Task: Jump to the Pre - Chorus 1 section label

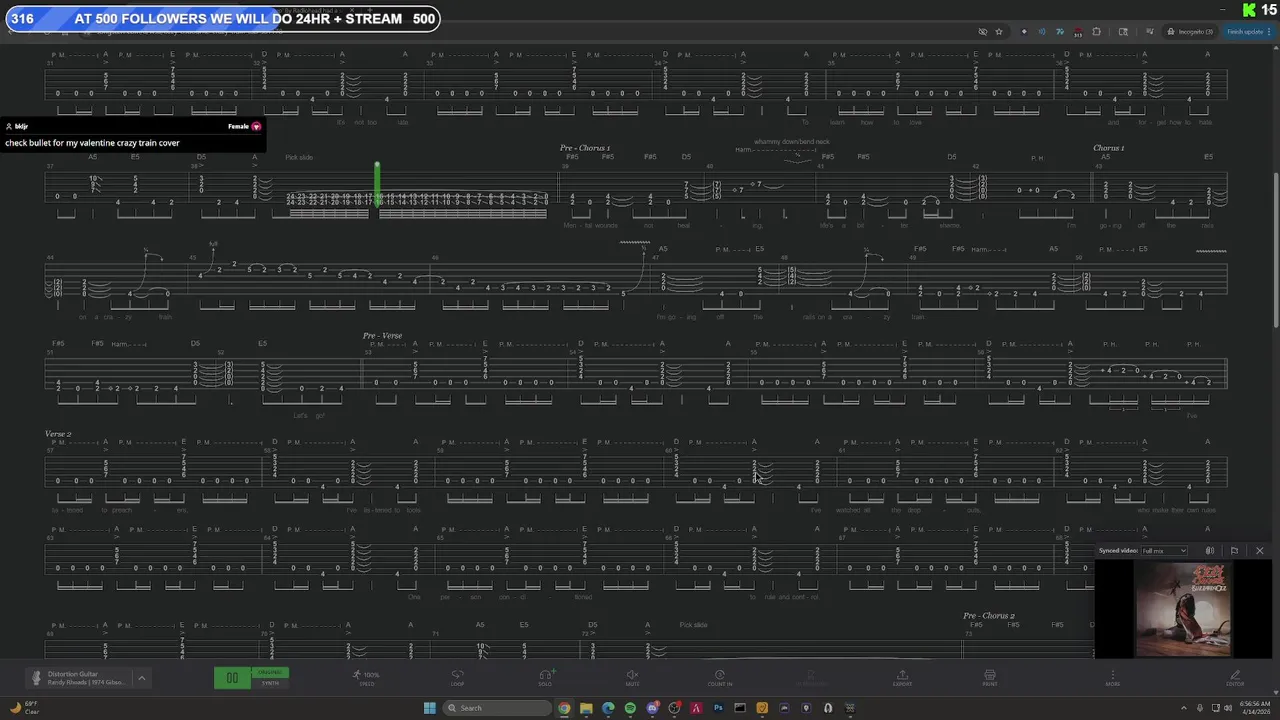Action: click(585, 148)
